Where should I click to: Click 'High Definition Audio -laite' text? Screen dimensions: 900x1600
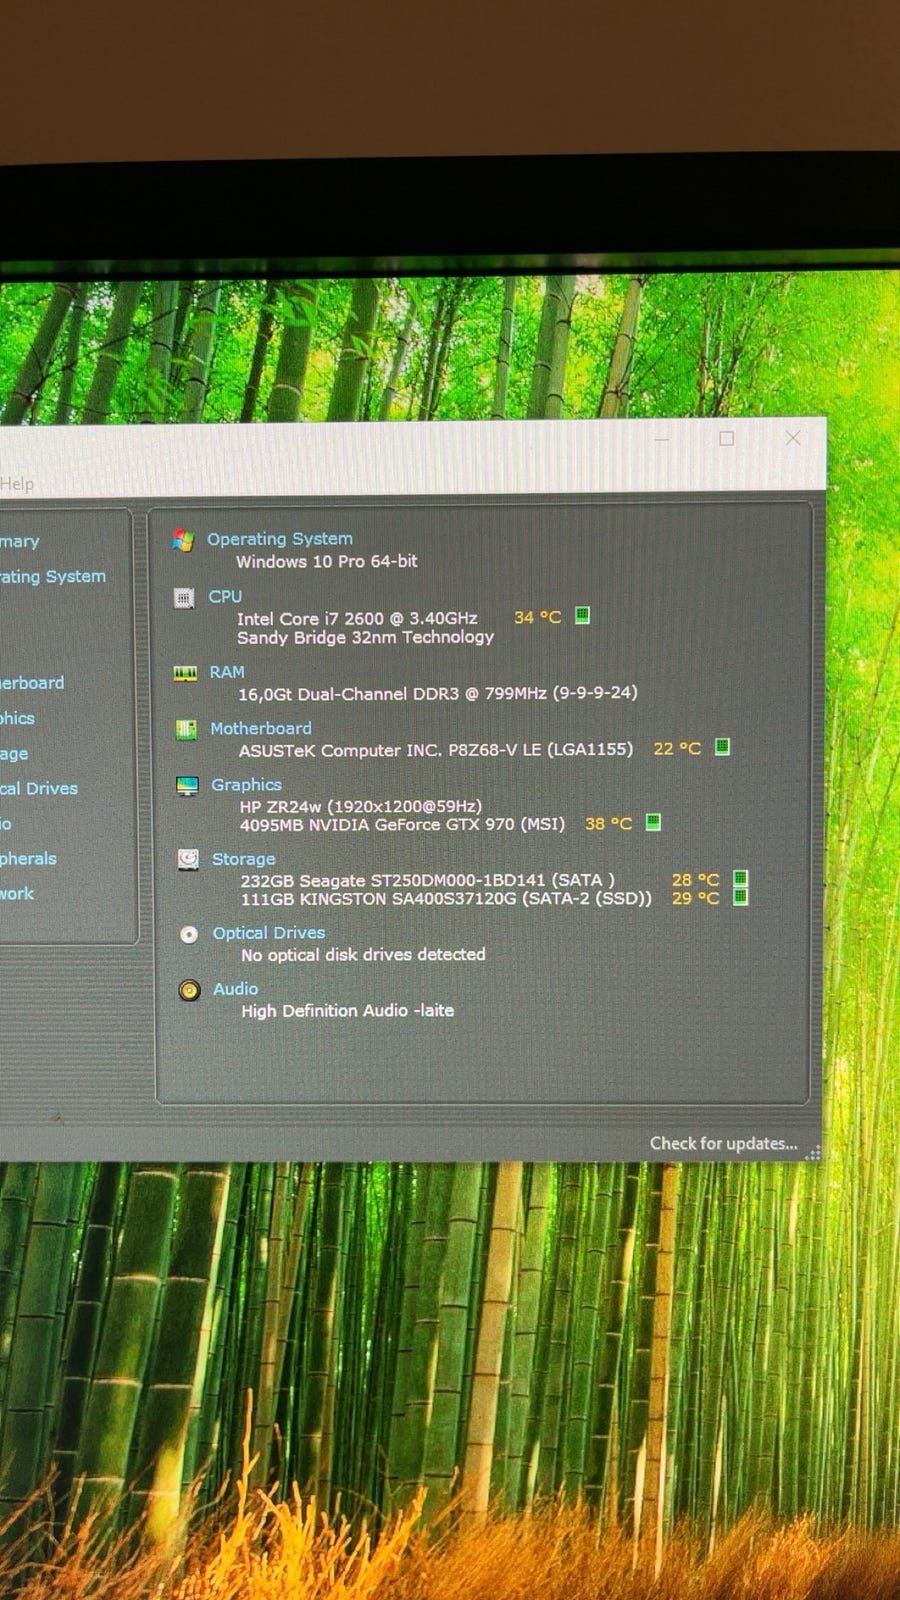[x=348, y=1011]
